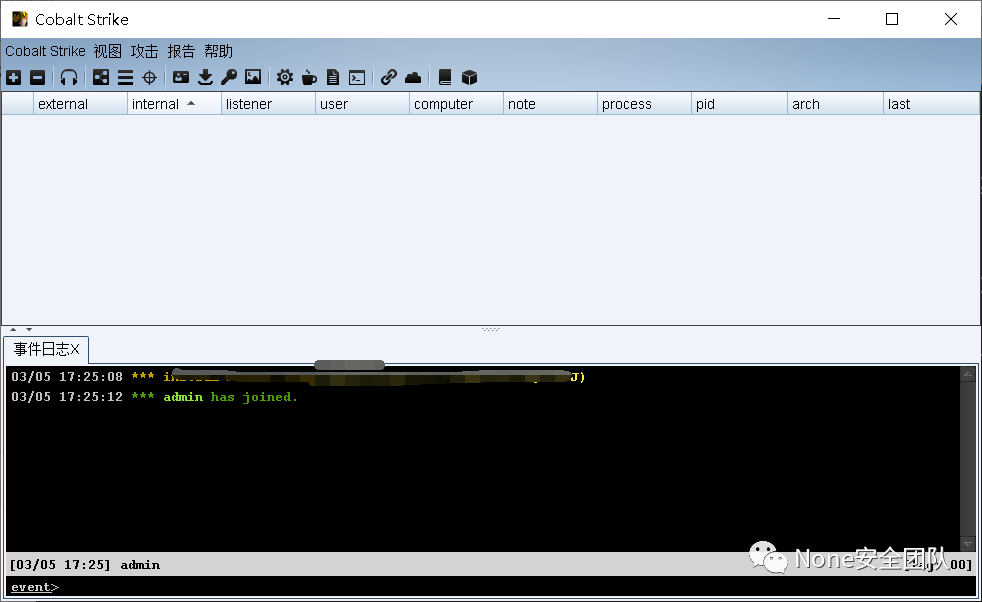This screenshot has width=982, height=602.
Task: Sort sessions by last column header
Action: click(x=931, y=104)
